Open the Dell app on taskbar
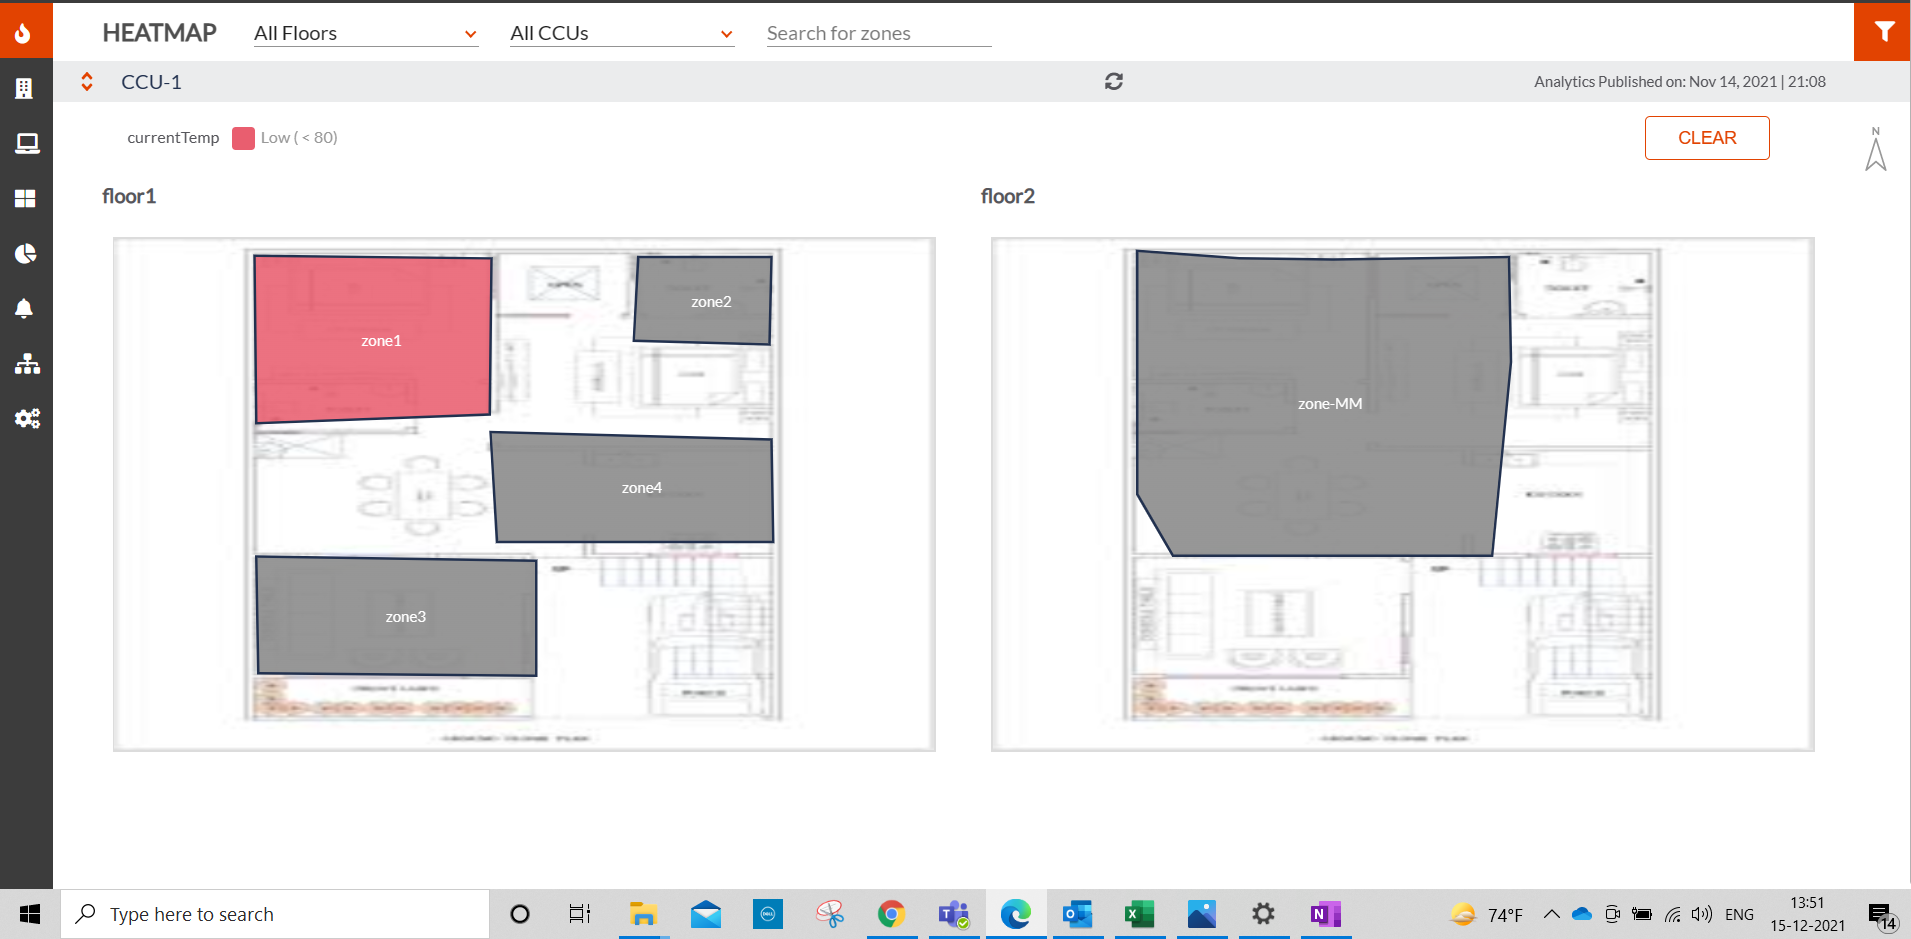 click(768, 914)
